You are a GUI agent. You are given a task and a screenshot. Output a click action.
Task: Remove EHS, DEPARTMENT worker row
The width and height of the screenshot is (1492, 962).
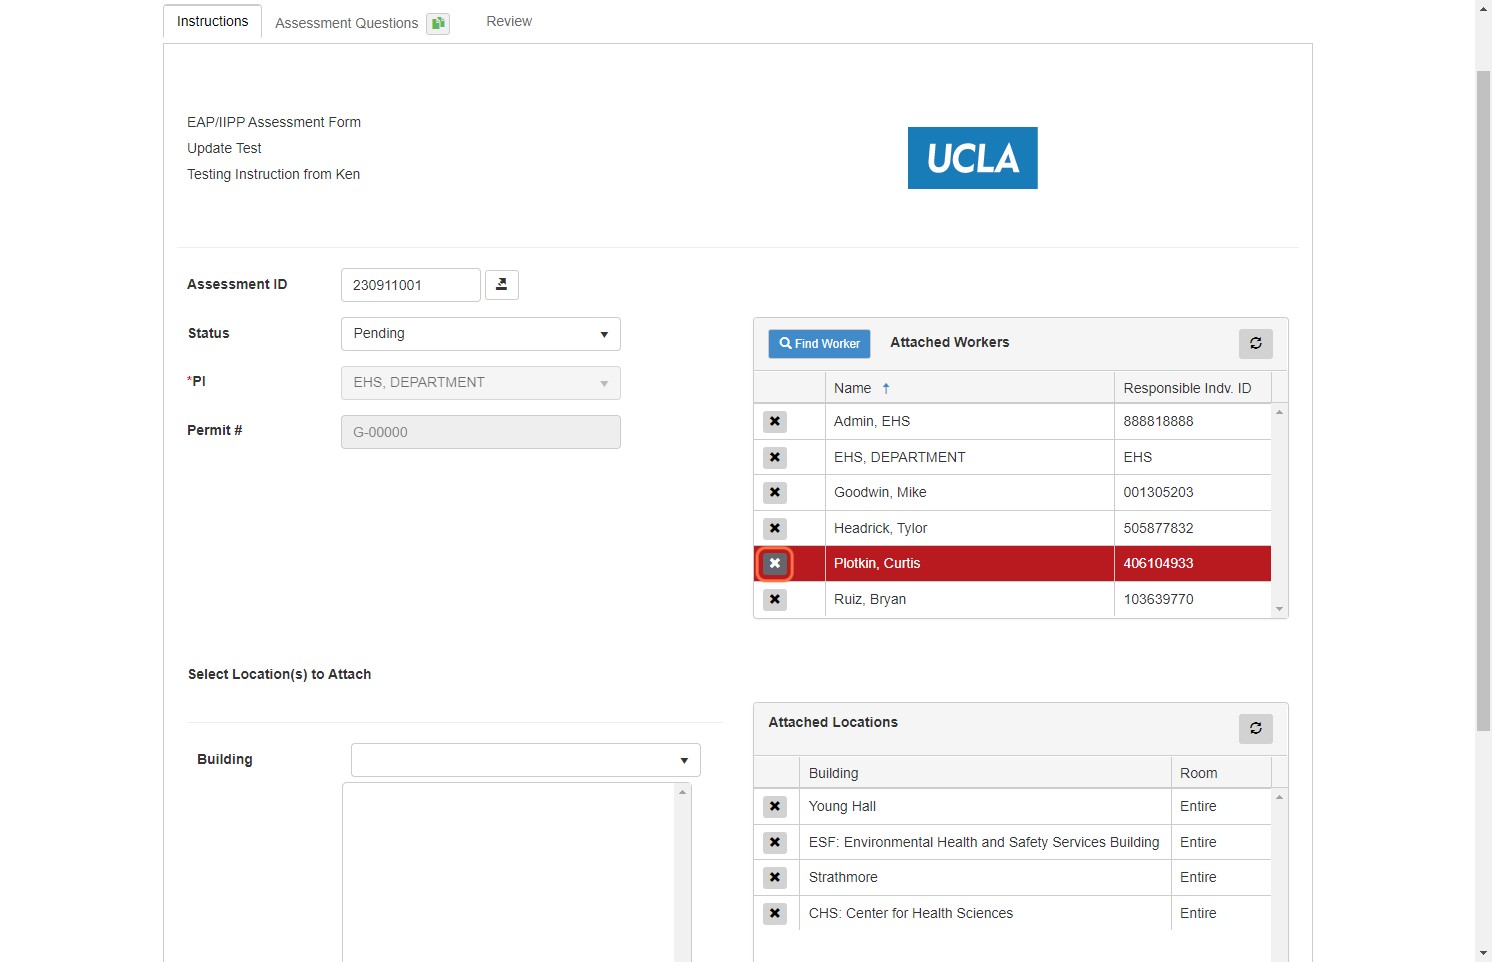coord(775,458)
